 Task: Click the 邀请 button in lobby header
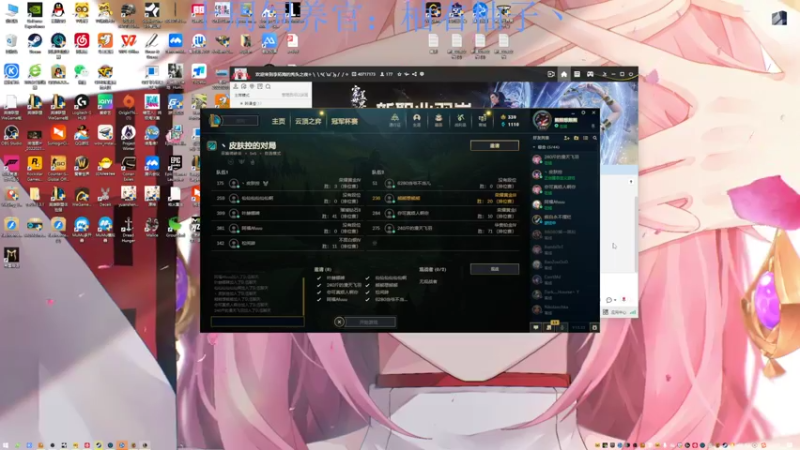494,145
